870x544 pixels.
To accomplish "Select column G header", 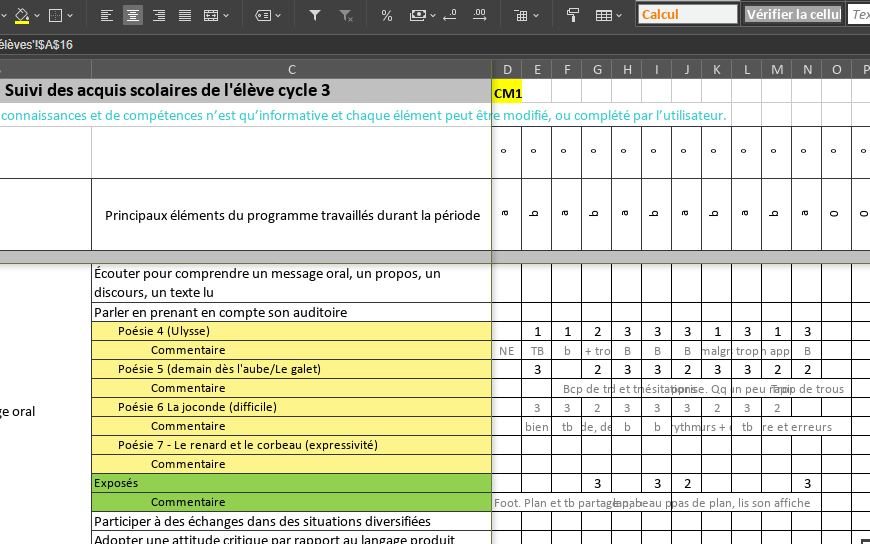I will tap(597, 69).
